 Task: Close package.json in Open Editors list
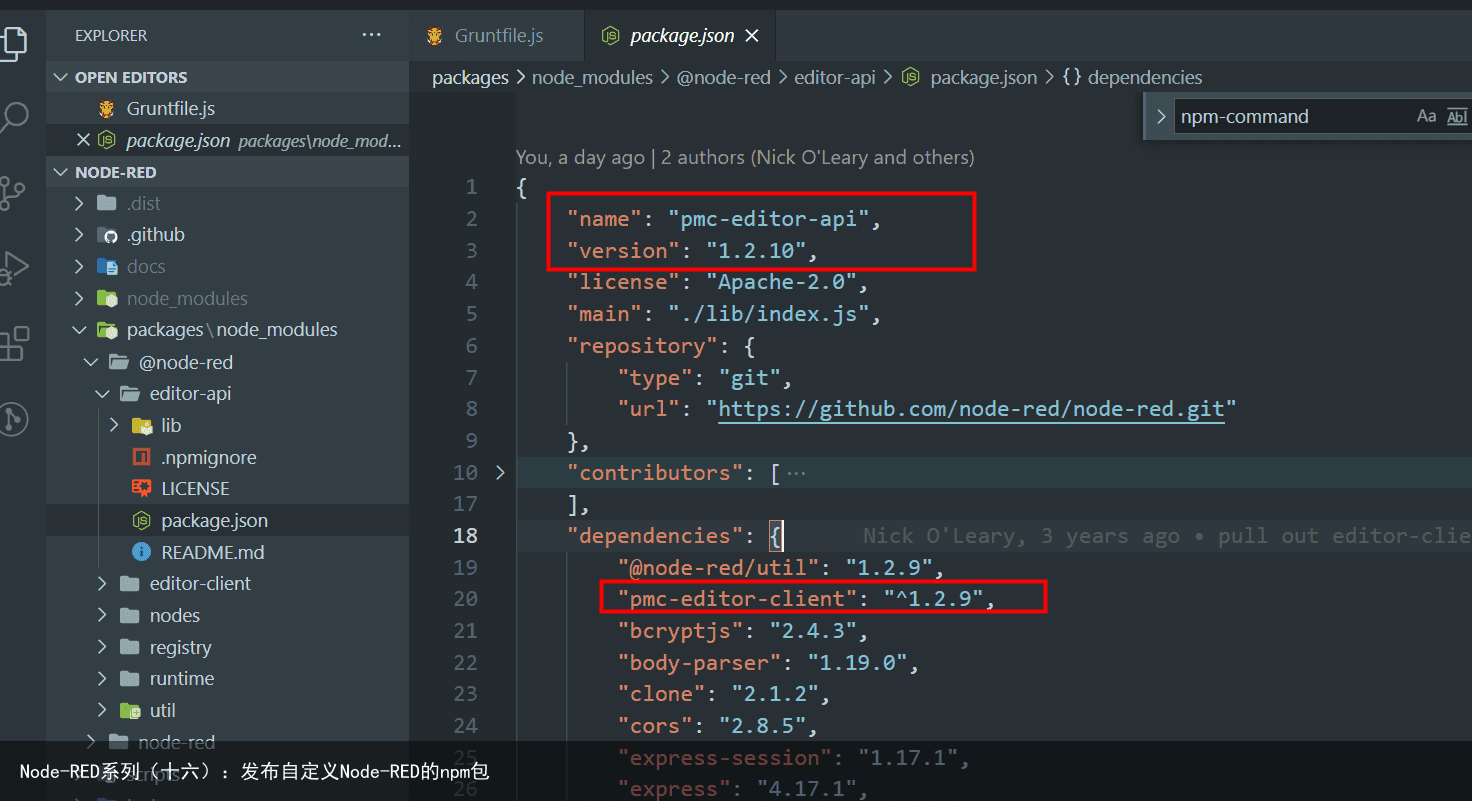pyautogui.click(x=83, y=140)
